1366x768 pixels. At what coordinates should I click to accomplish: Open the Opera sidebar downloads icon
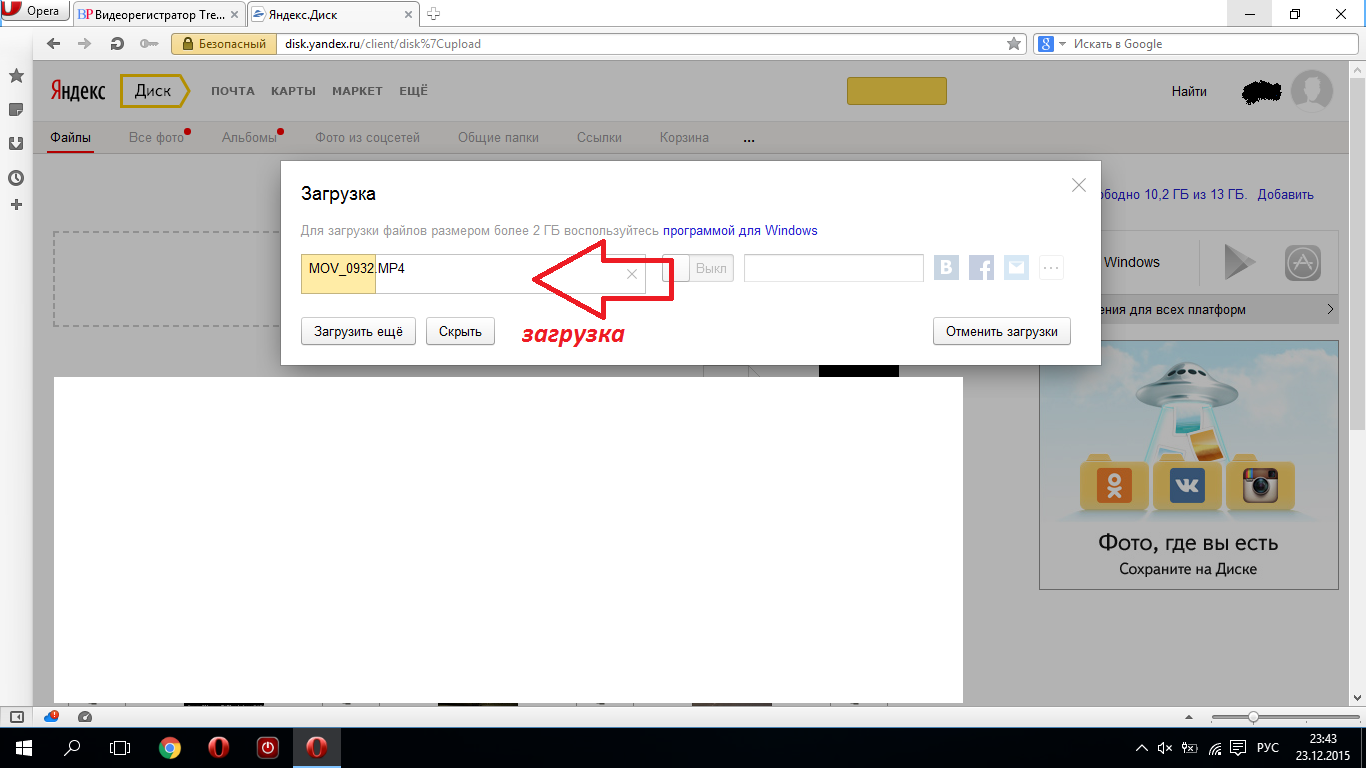[x=16, y=143]
